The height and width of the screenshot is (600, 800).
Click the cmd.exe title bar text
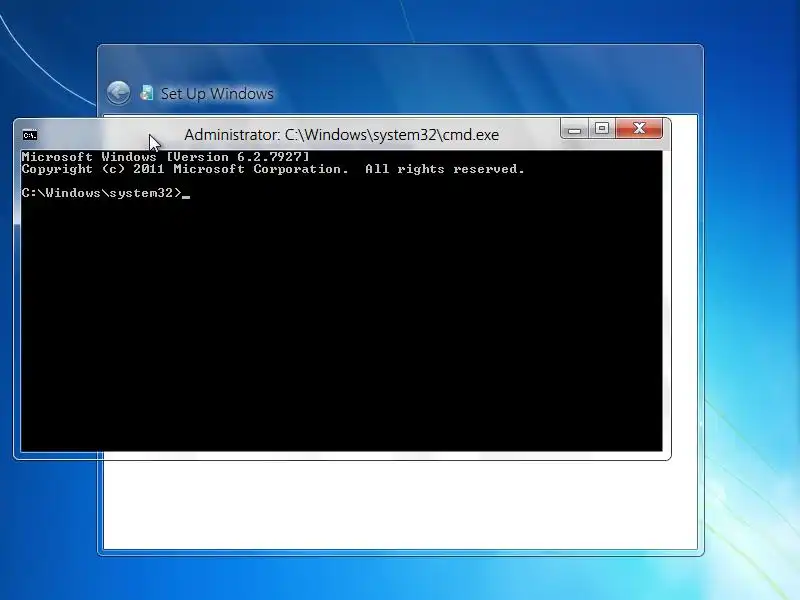coord(341,135)
